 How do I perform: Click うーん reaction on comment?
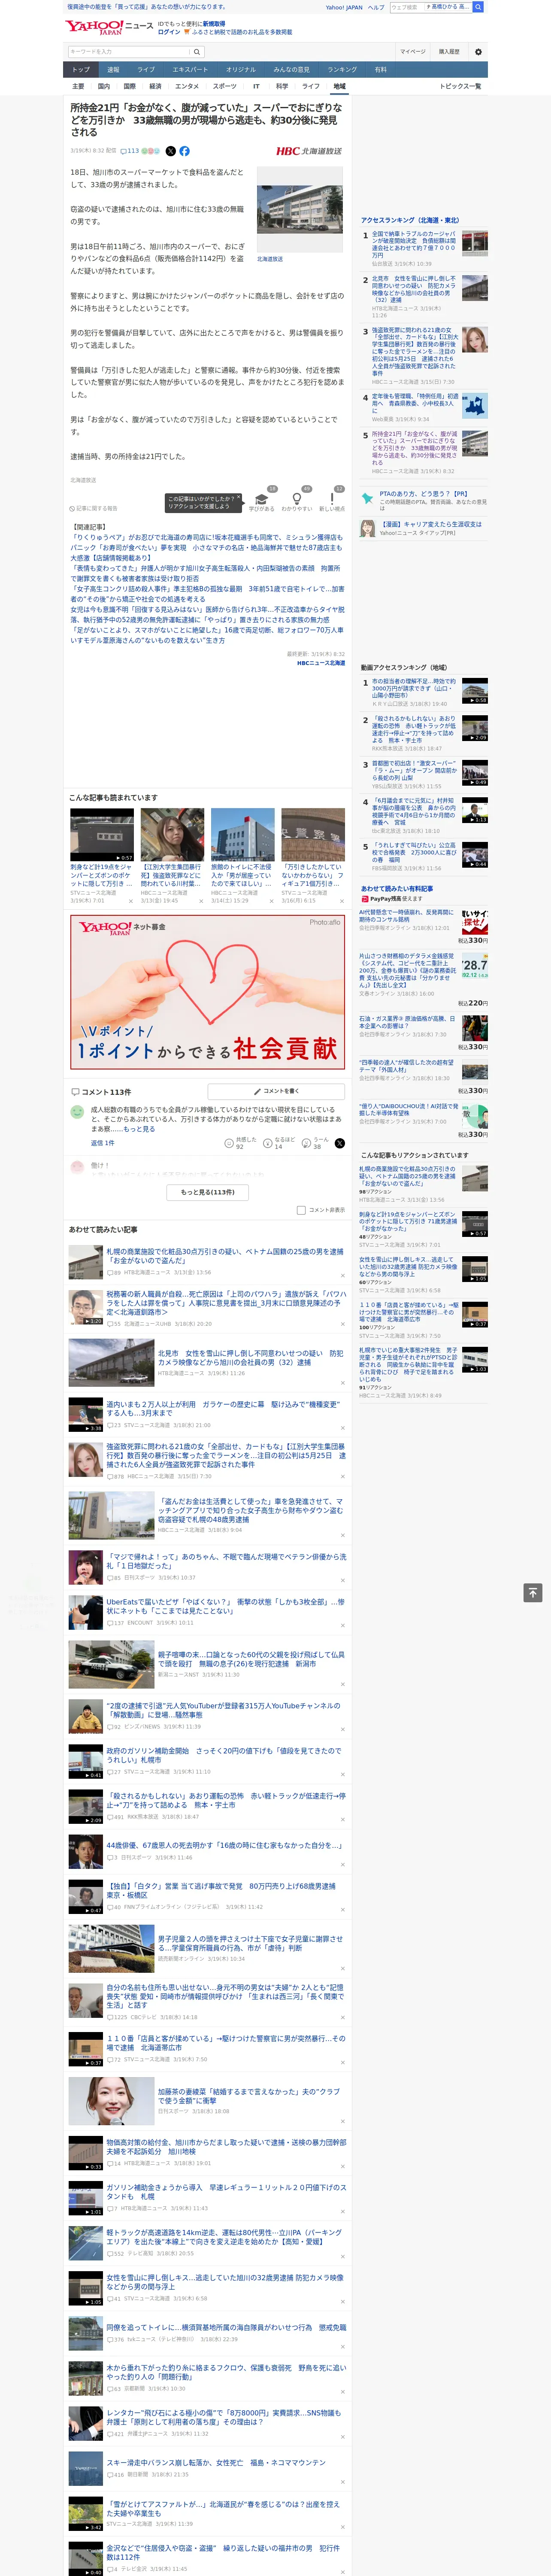pyautogui.click(x=316, y=1142)
